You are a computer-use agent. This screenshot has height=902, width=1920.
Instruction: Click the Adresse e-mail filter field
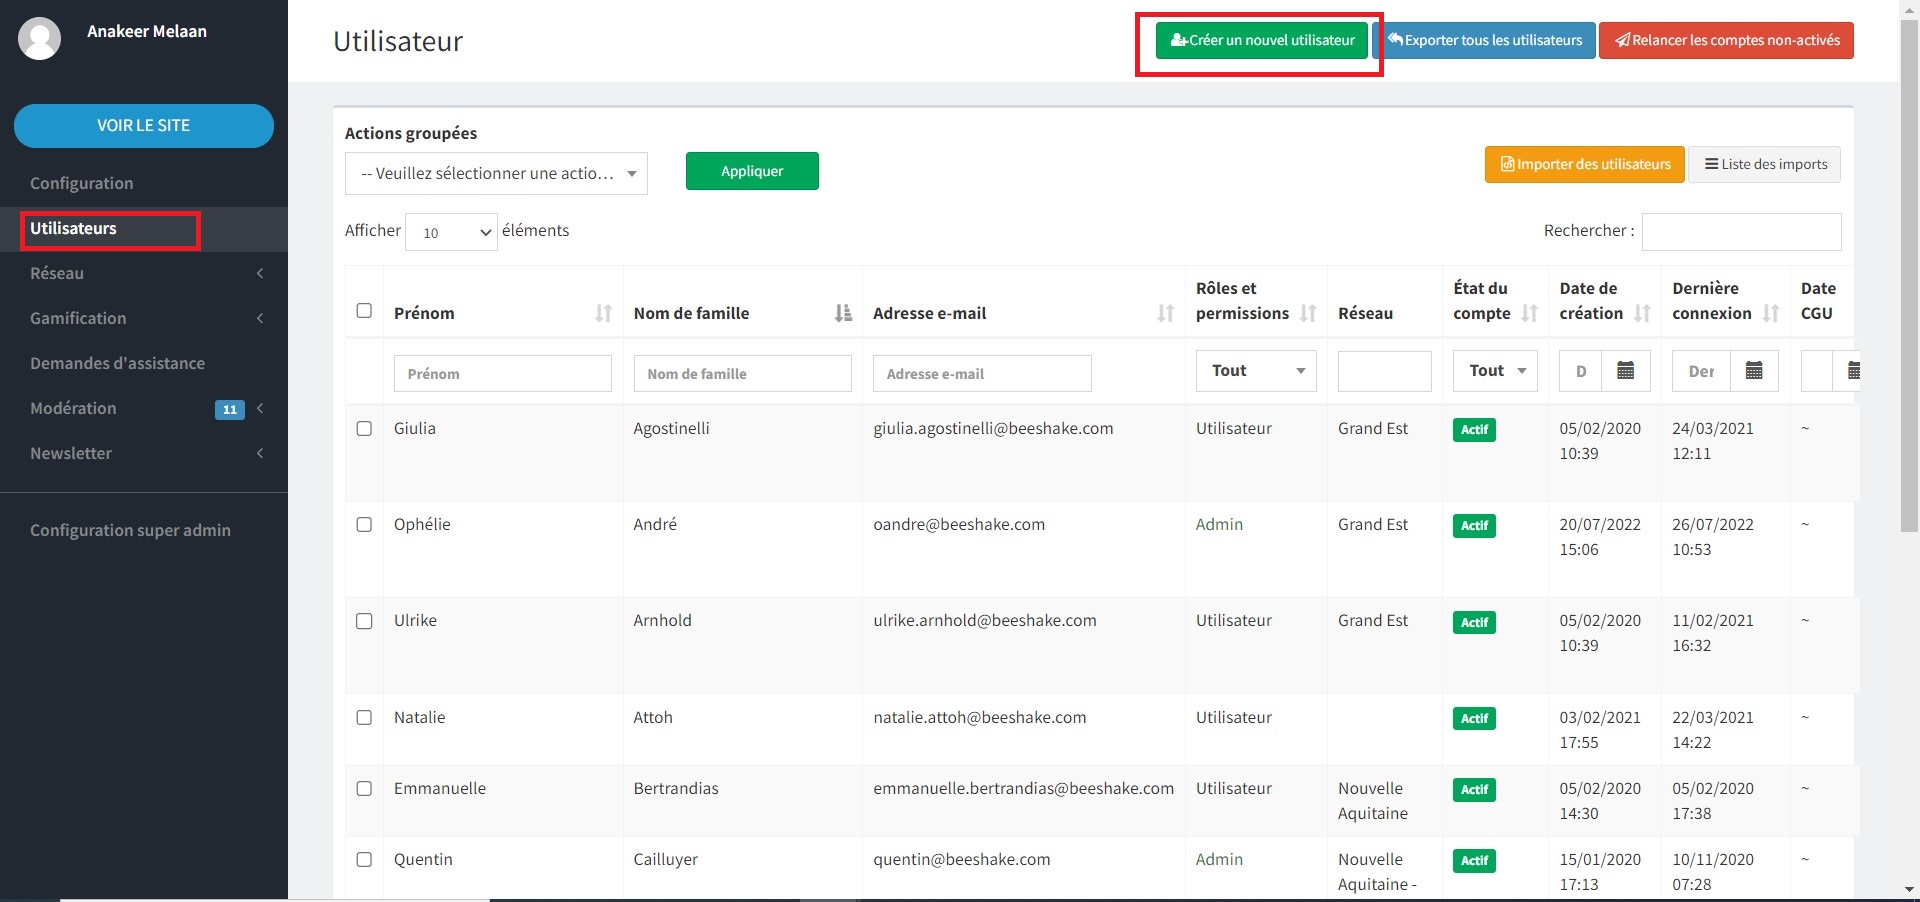(982, 373)
